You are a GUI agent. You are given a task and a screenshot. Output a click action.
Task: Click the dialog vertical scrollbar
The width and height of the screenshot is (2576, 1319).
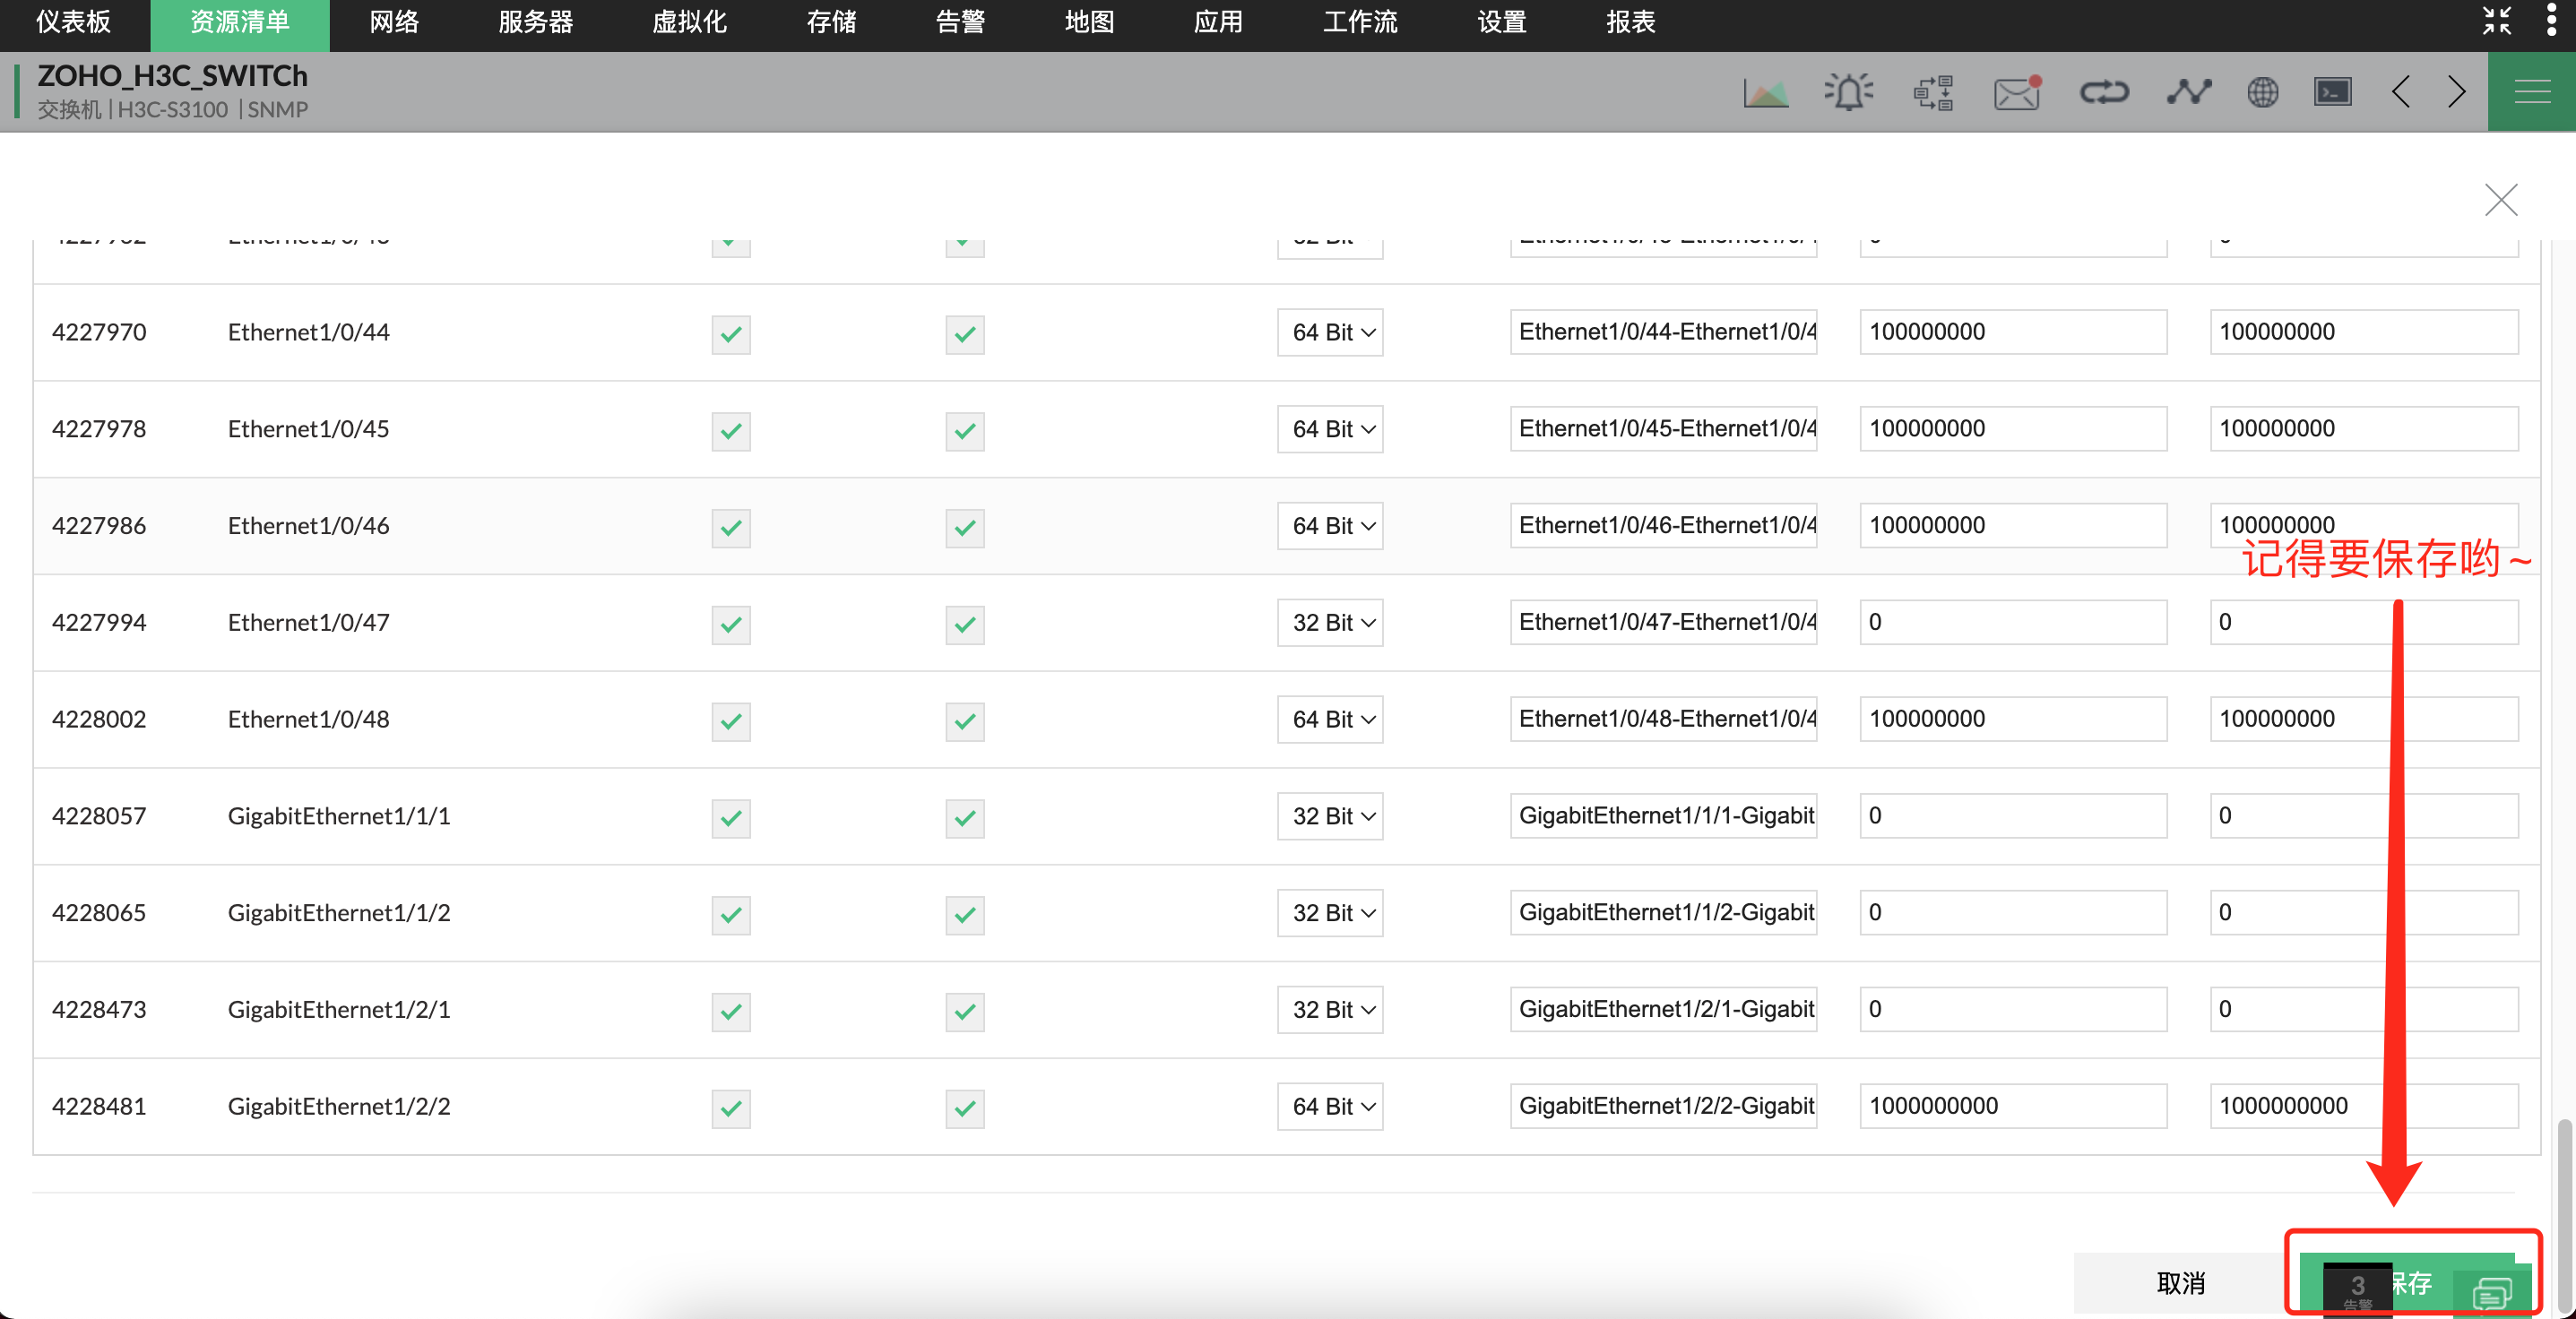point(2564,1215)
